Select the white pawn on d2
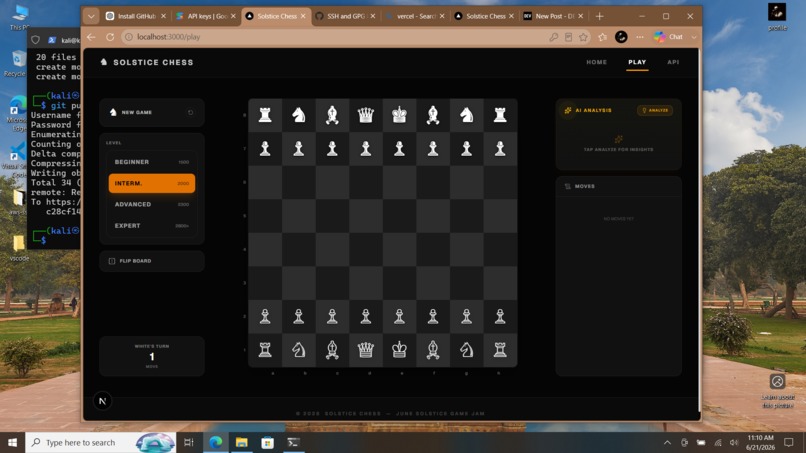The width and height of the screenshot is (806, 453). tap(365, 316)
